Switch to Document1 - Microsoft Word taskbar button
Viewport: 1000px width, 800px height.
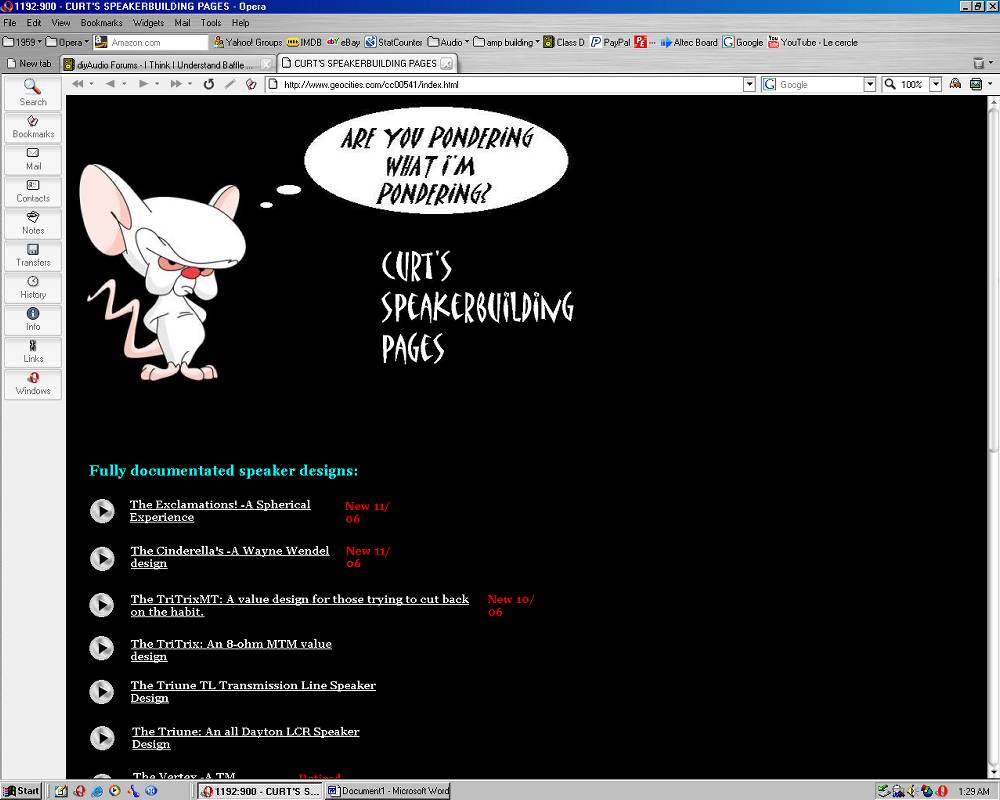point(388,791)
